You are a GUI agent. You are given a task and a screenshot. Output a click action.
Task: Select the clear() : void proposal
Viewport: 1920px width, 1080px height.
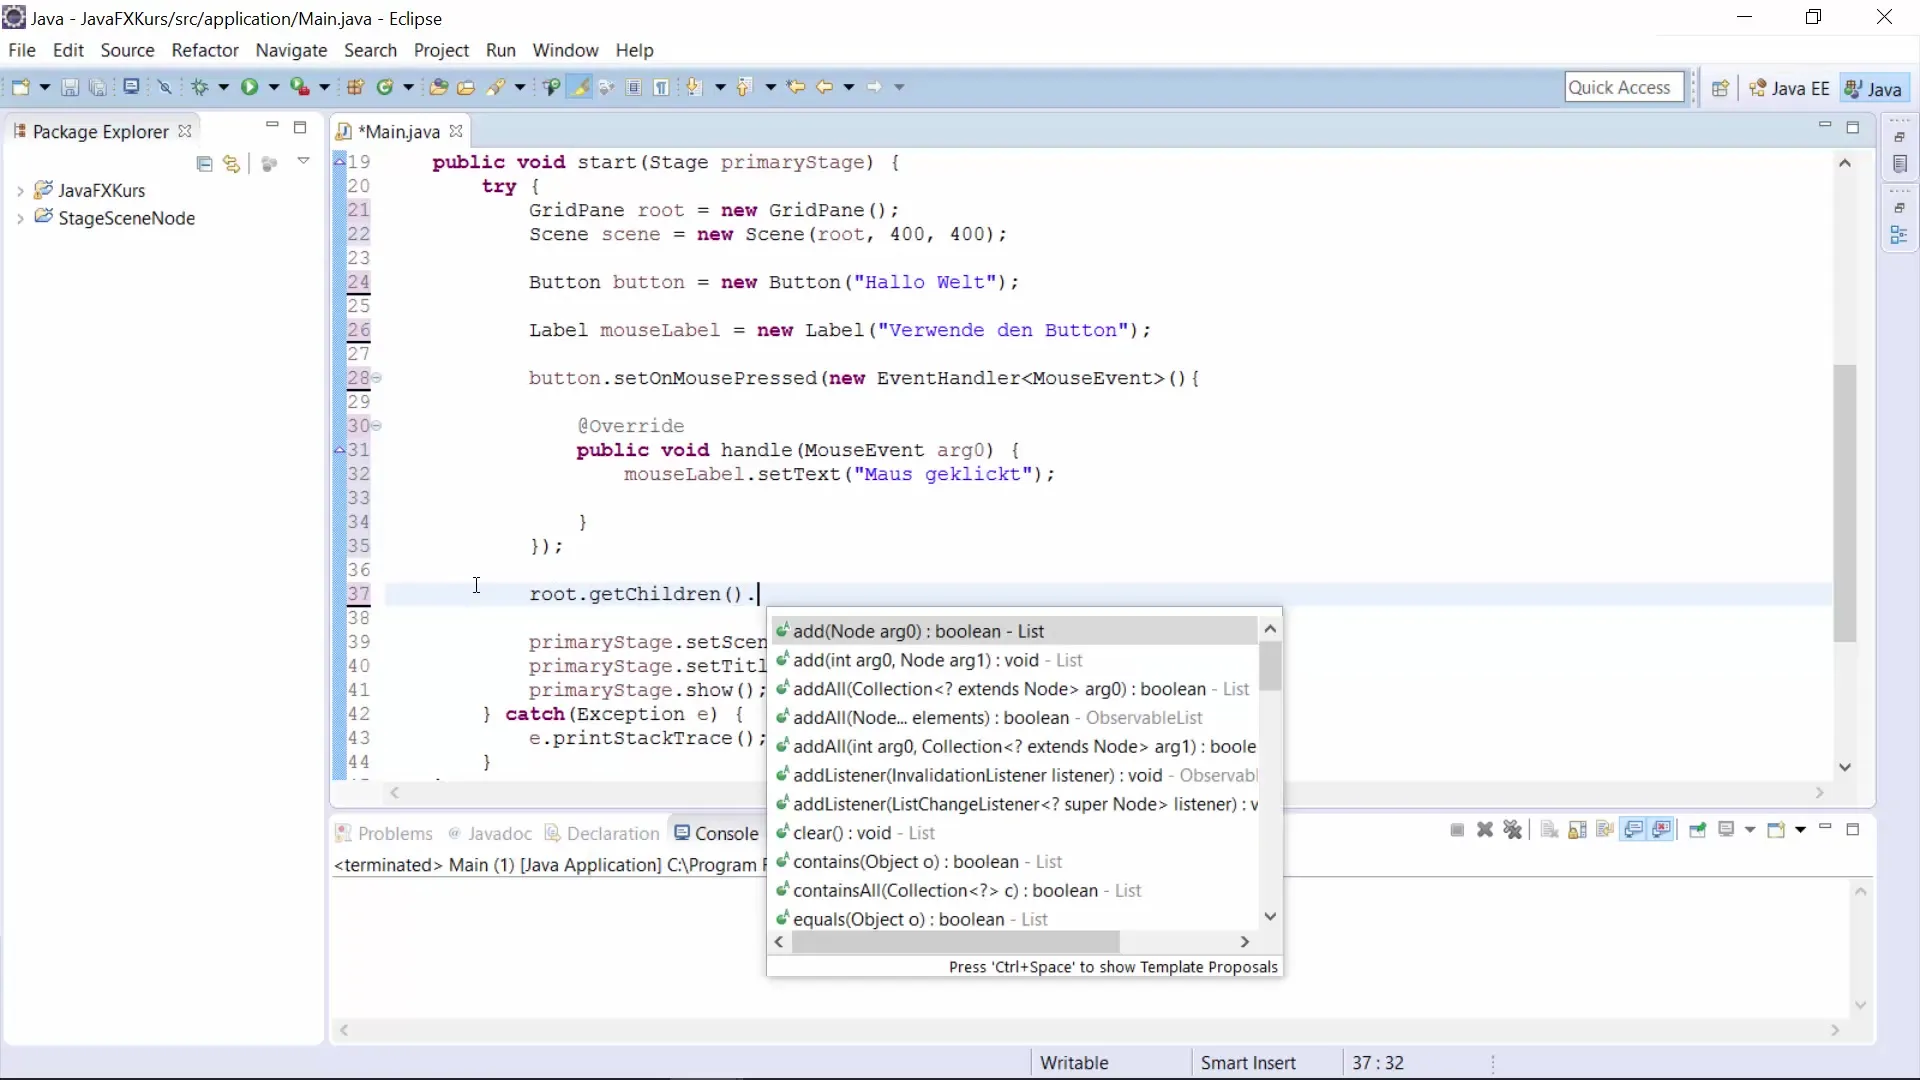(1015, 833)
